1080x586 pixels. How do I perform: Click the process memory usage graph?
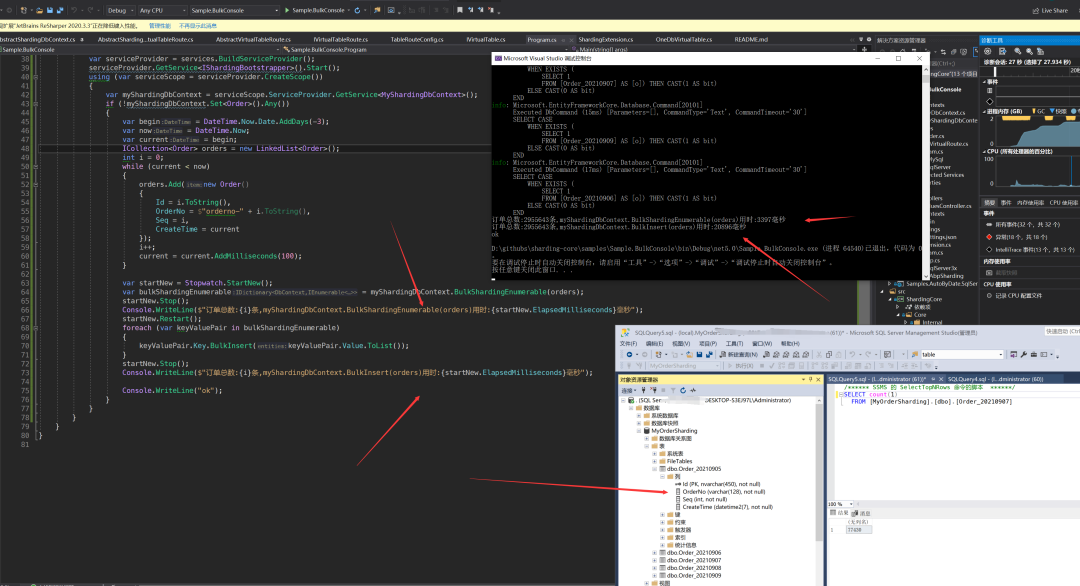point(1038,131)
